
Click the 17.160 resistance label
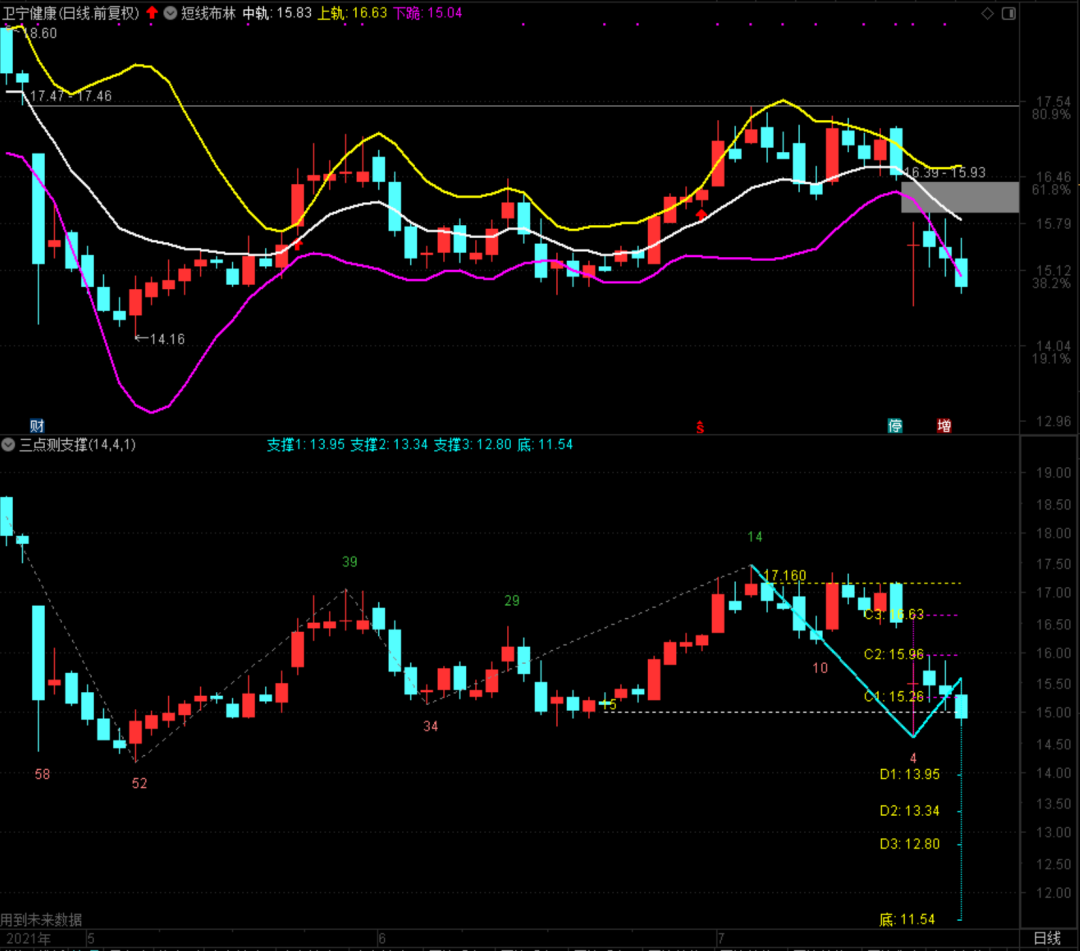point(785,575)
